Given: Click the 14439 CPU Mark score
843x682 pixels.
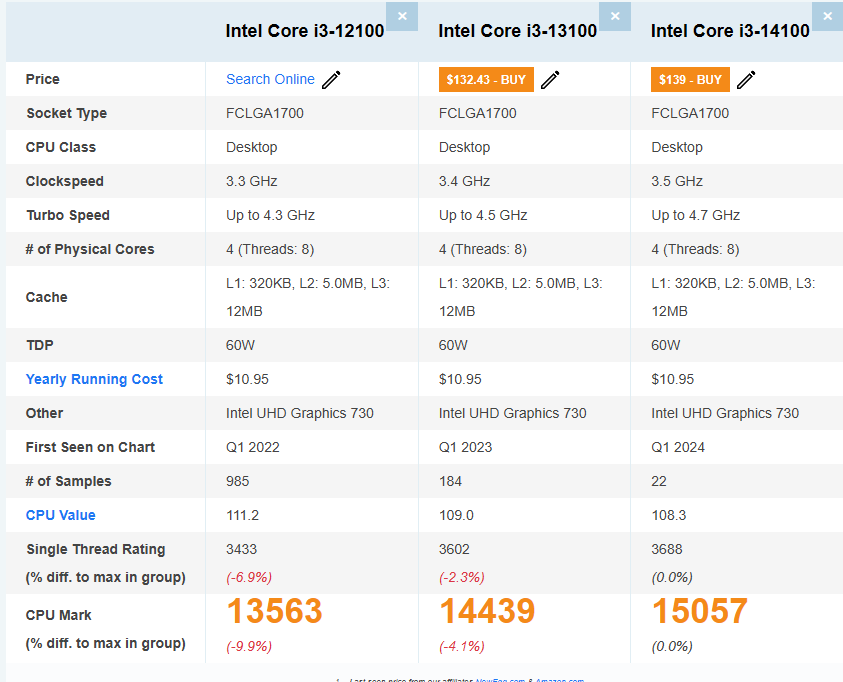Looking at the screenshot, I should pyautogui.click(x=487, y=611).
